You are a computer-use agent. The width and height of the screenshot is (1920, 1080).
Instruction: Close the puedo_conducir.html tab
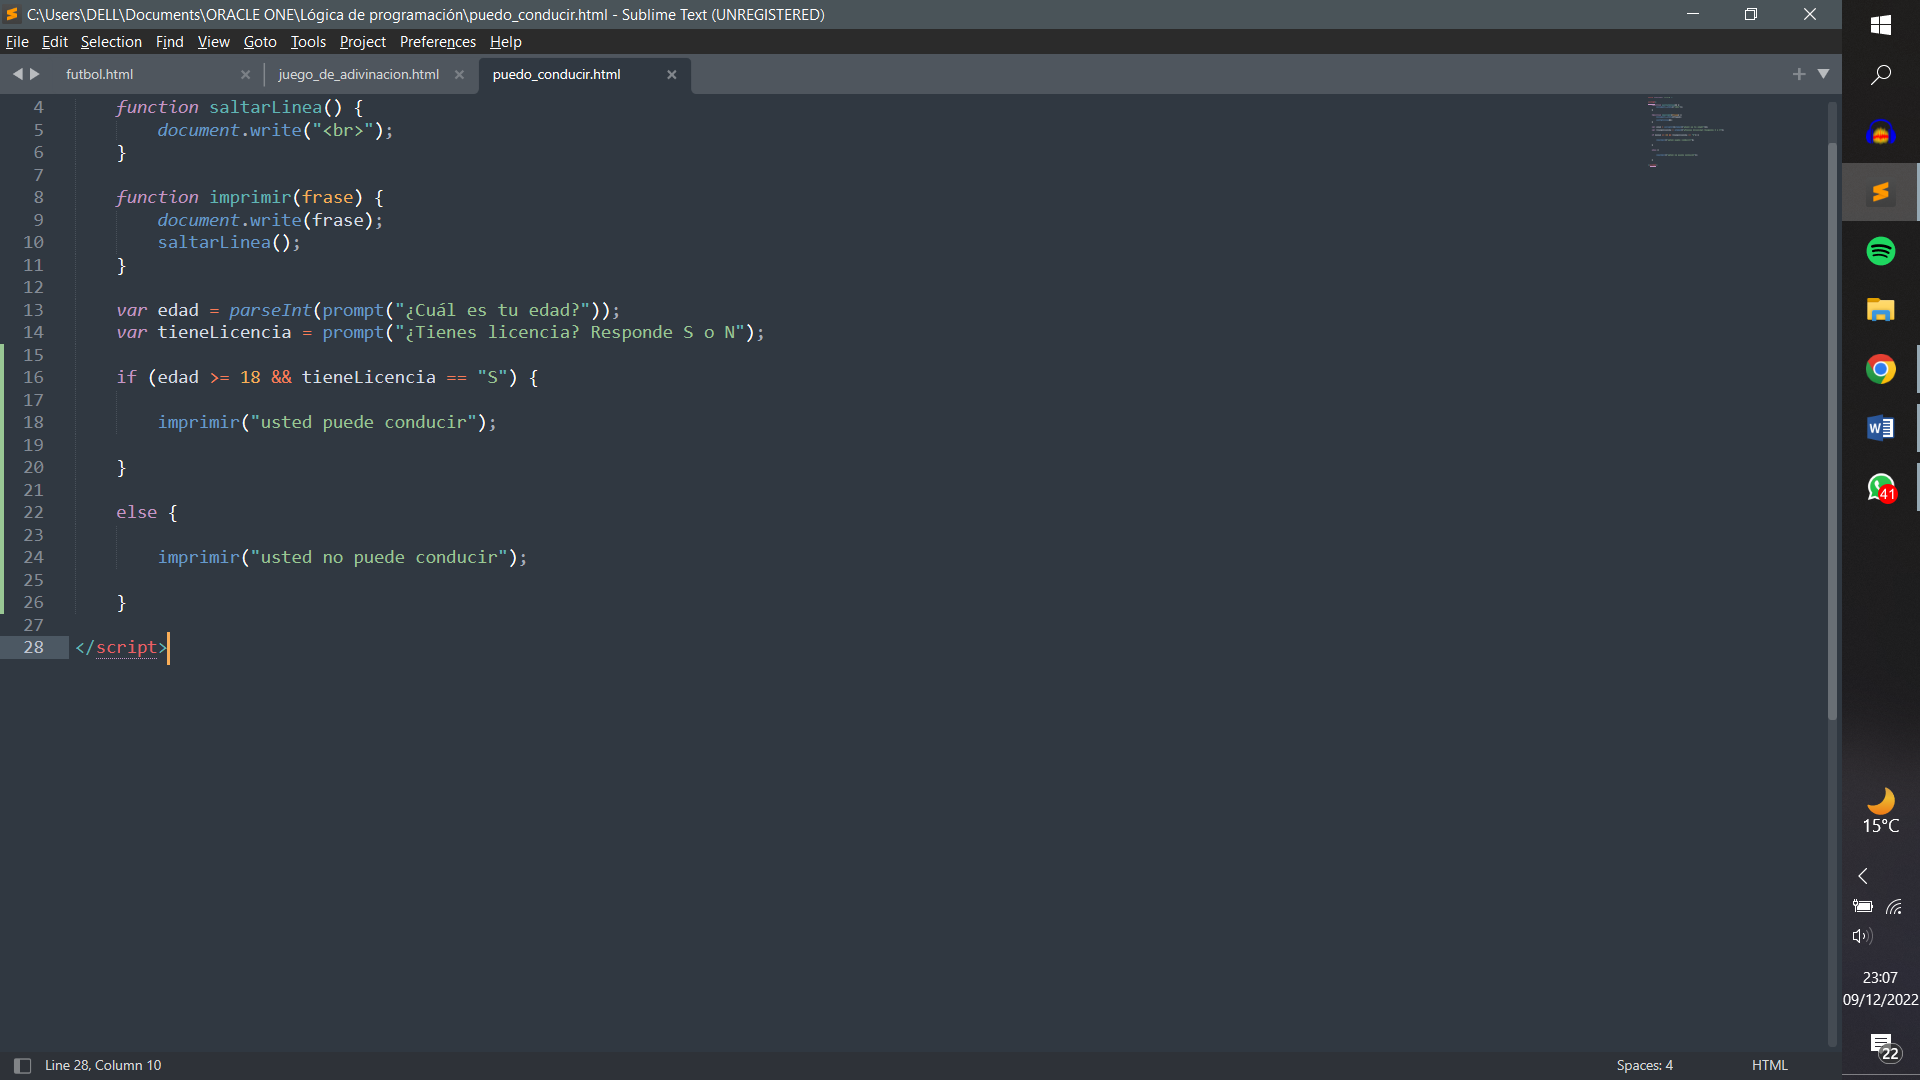(x=672, y=75)
